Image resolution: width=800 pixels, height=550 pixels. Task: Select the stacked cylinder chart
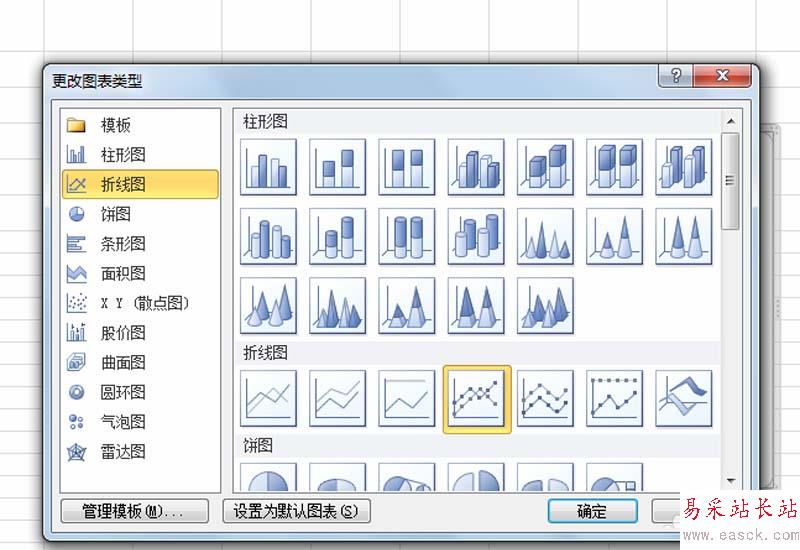tap(338, 236)
